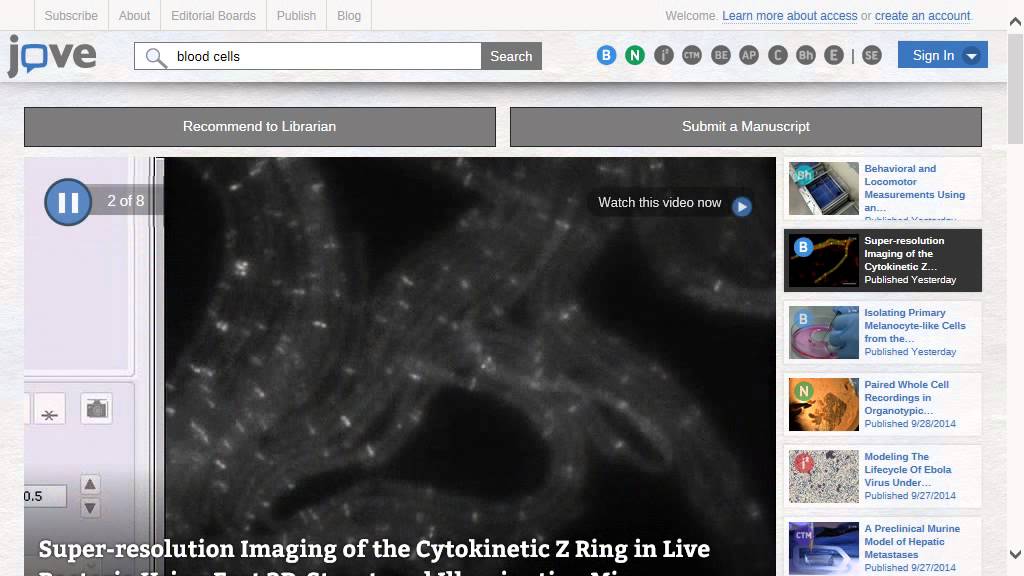
Task: Click the magnifying glass search icon
Action: [x=155, y=57]
